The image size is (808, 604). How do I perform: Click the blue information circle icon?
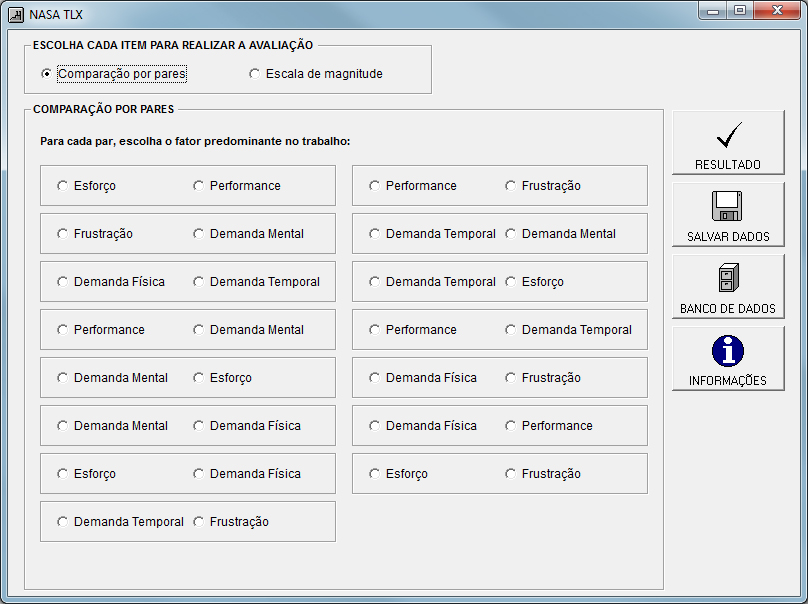[728, 350]
